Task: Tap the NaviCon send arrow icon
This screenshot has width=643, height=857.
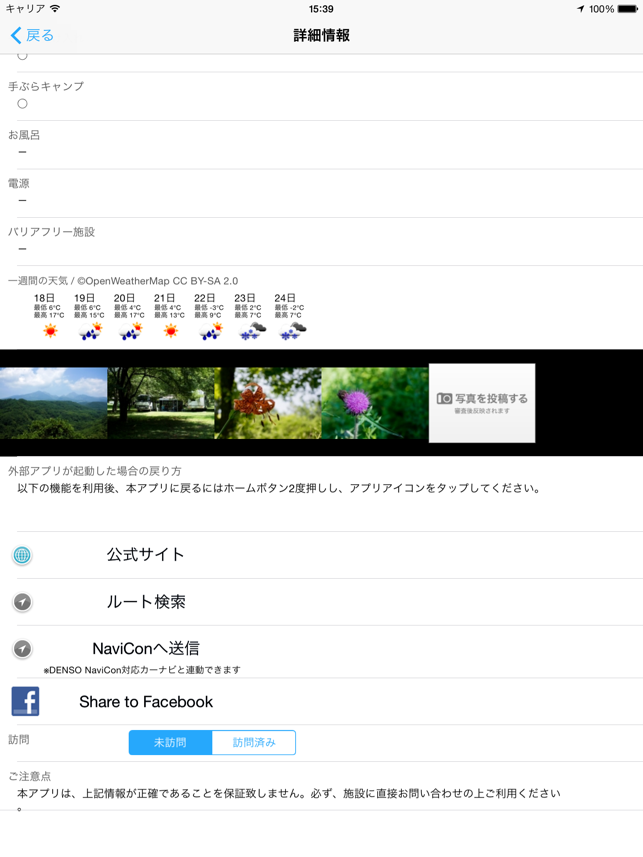Action: pos(22,649)
